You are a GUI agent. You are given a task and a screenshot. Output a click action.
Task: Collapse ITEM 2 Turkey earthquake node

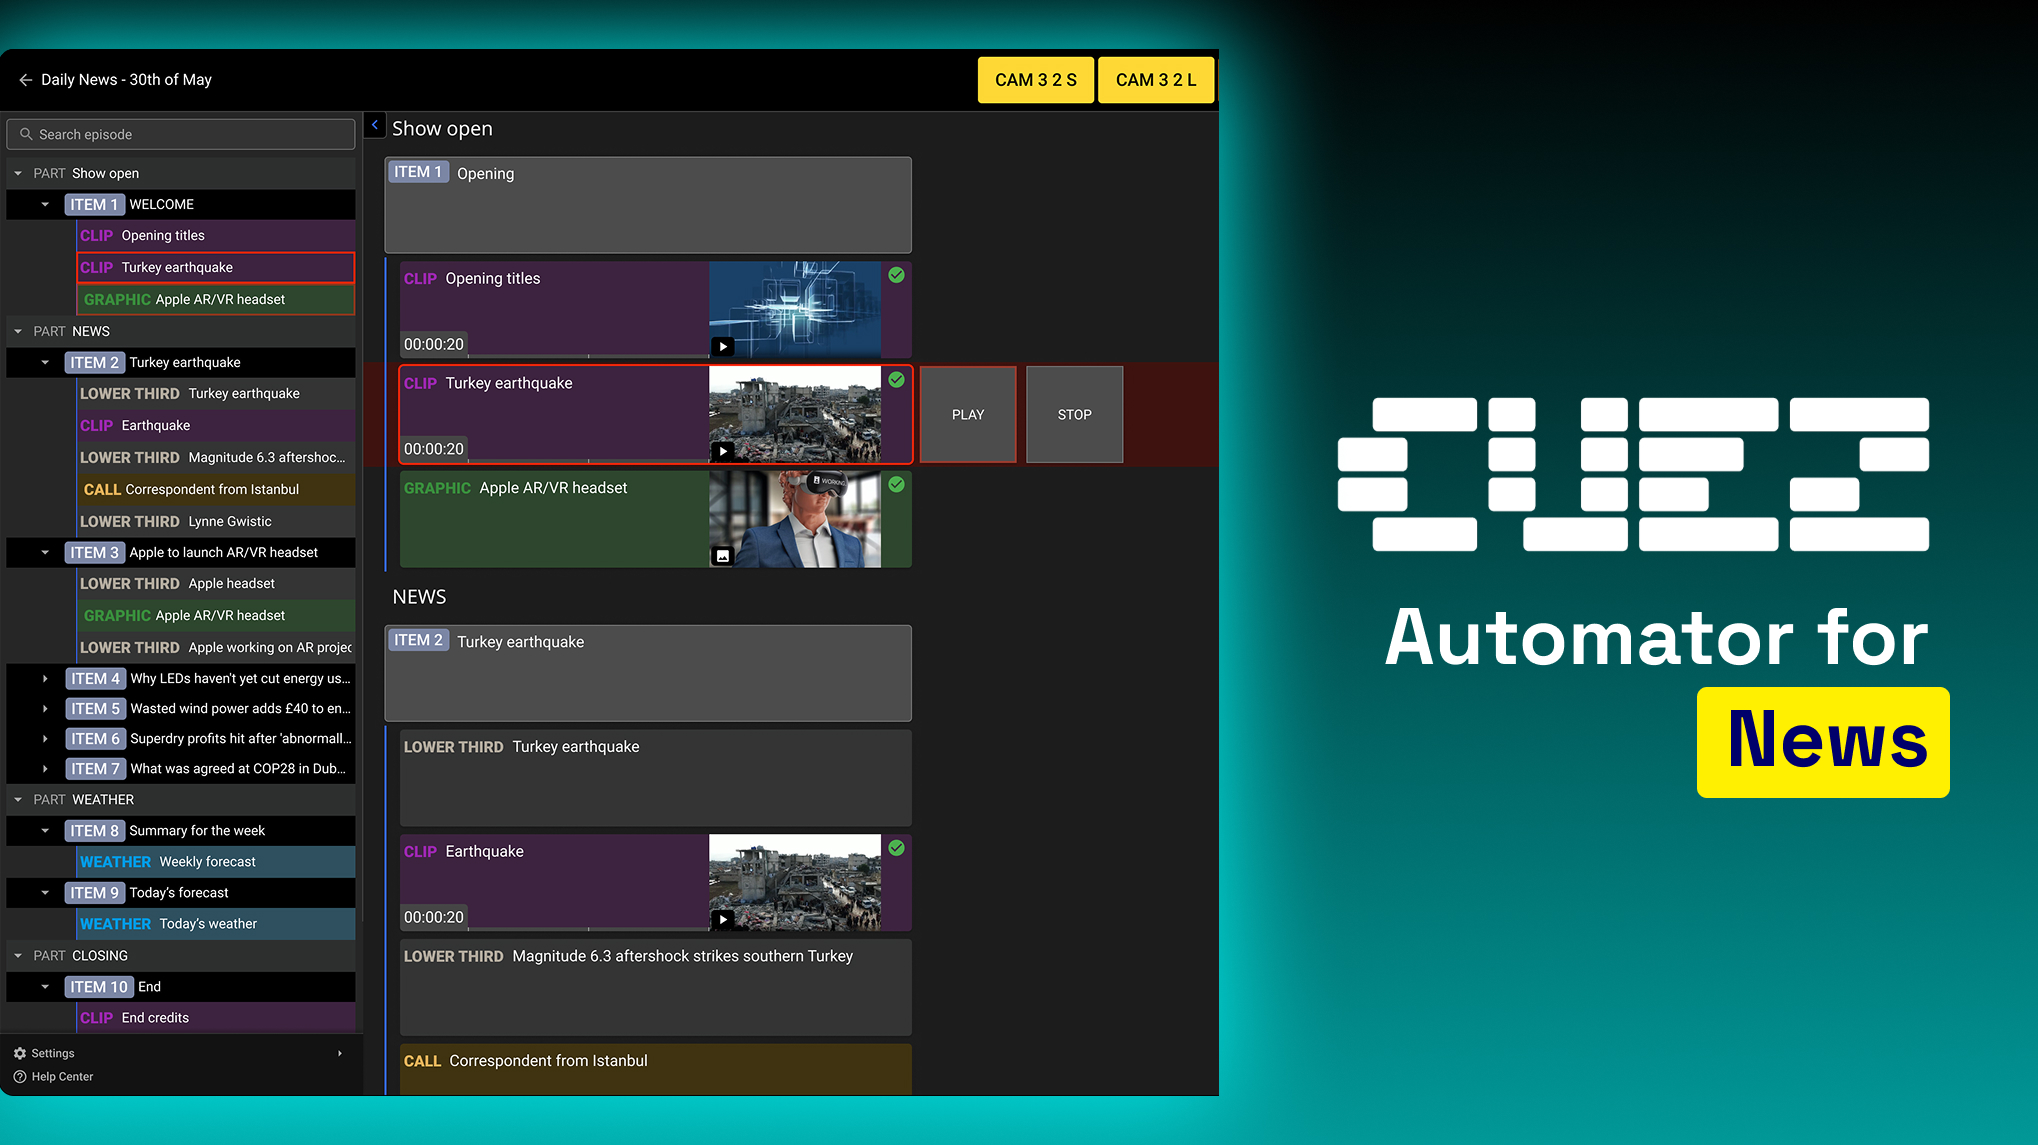45,362
